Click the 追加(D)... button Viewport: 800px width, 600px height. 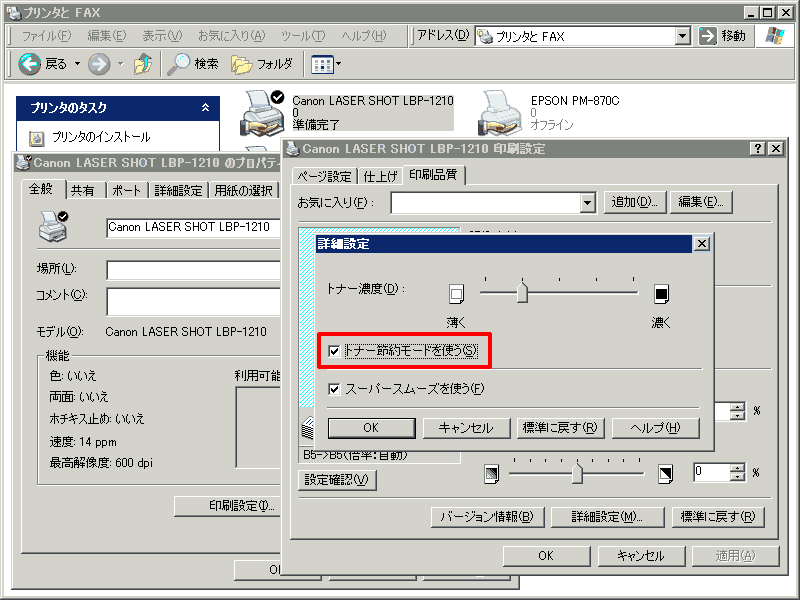[635, 202]
